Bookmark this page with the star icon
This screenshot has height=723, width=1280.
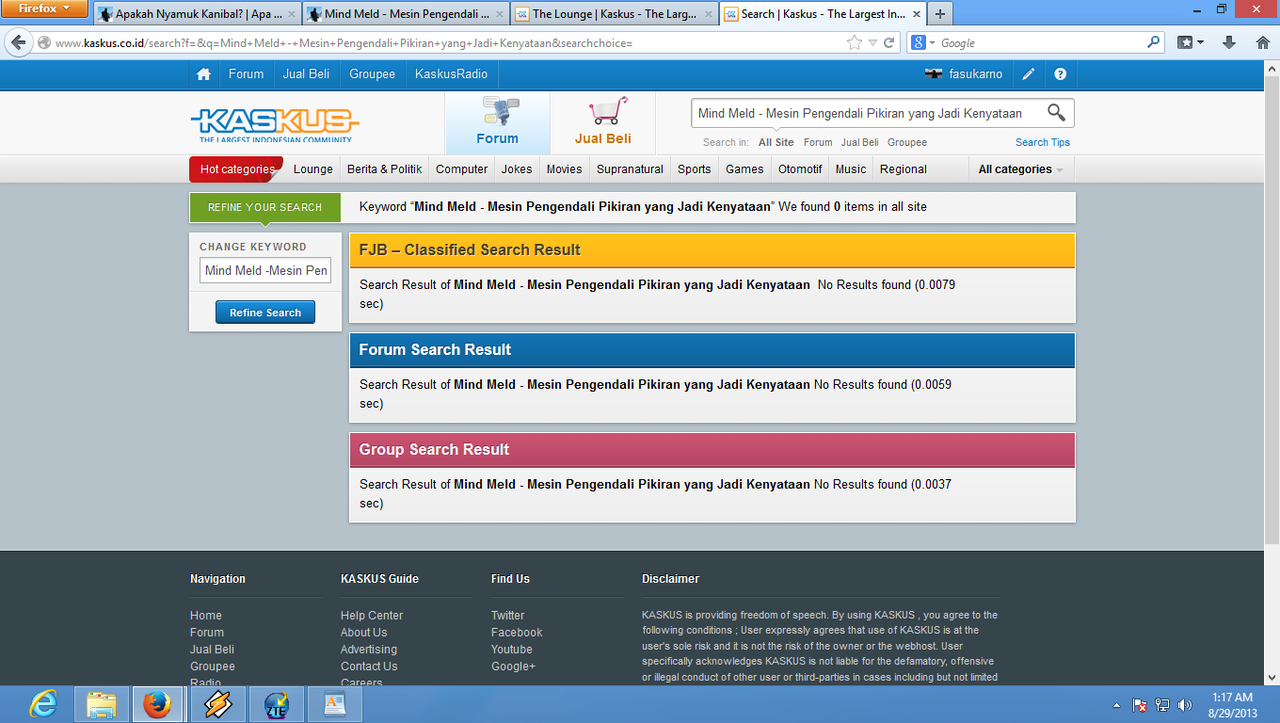point(854,43)
